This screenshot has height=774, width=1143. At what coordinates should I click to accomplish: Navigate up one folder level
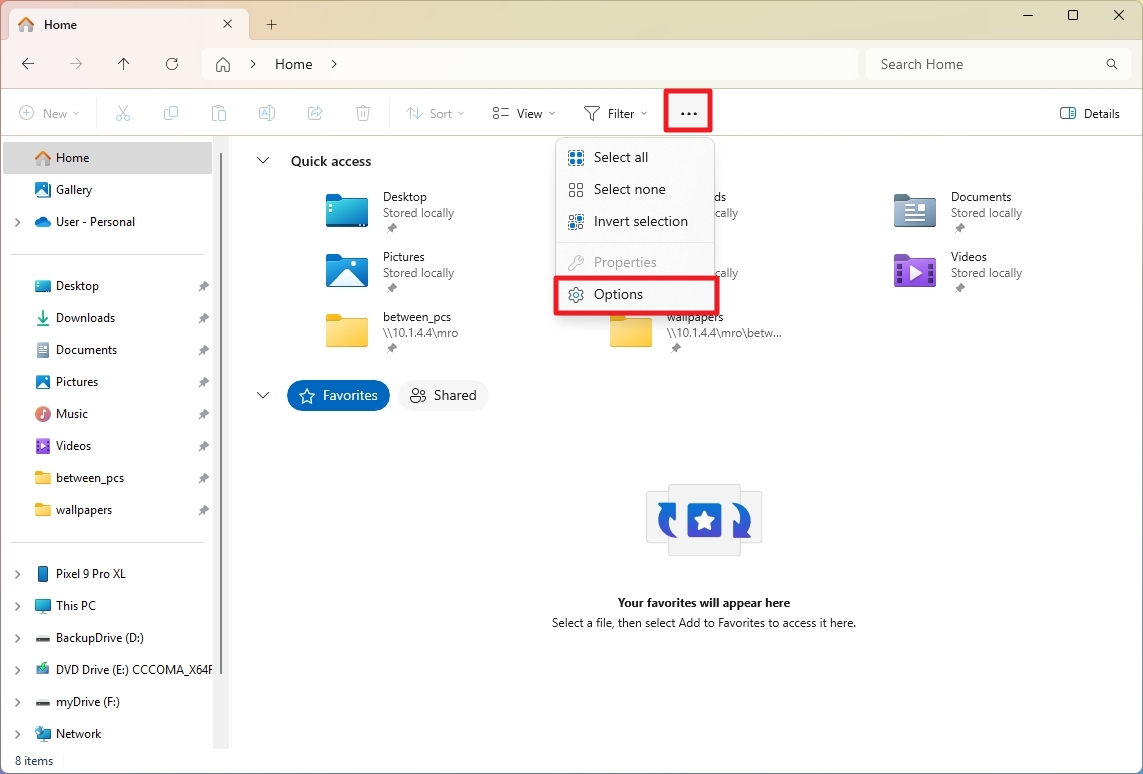pos(123,63)
